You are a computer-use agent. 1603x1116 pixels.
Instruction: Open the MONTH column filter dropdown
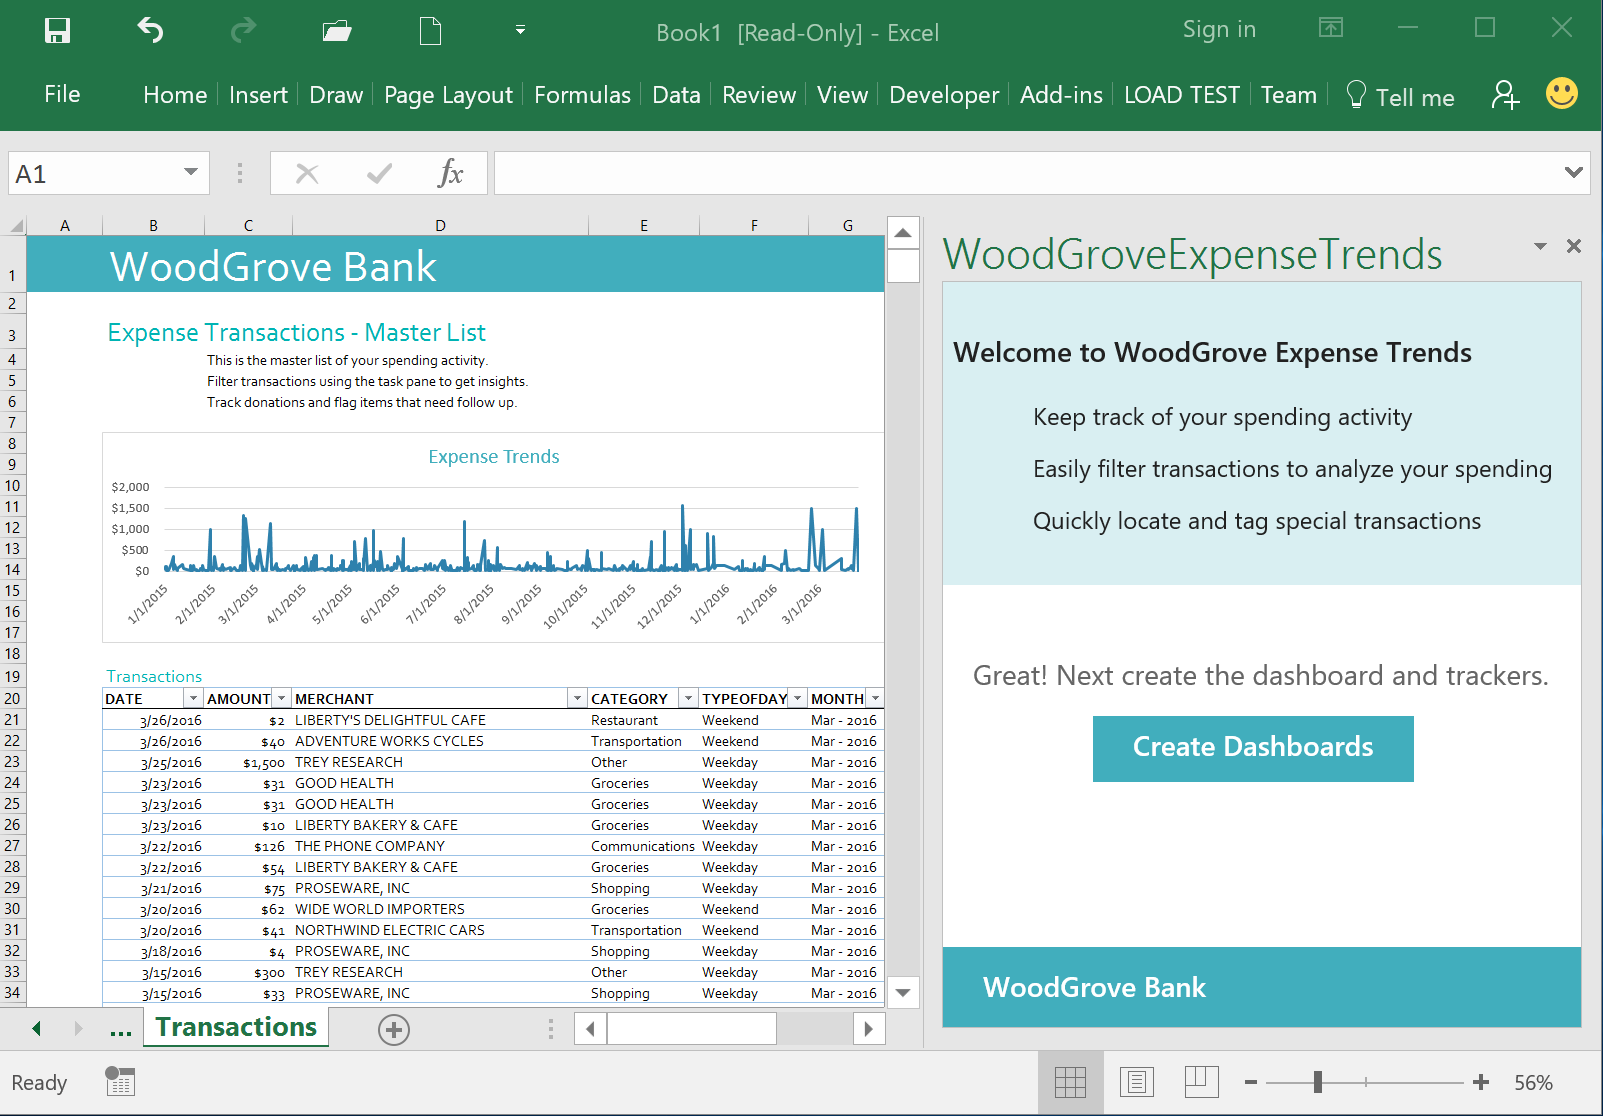(x=875, y=698)
